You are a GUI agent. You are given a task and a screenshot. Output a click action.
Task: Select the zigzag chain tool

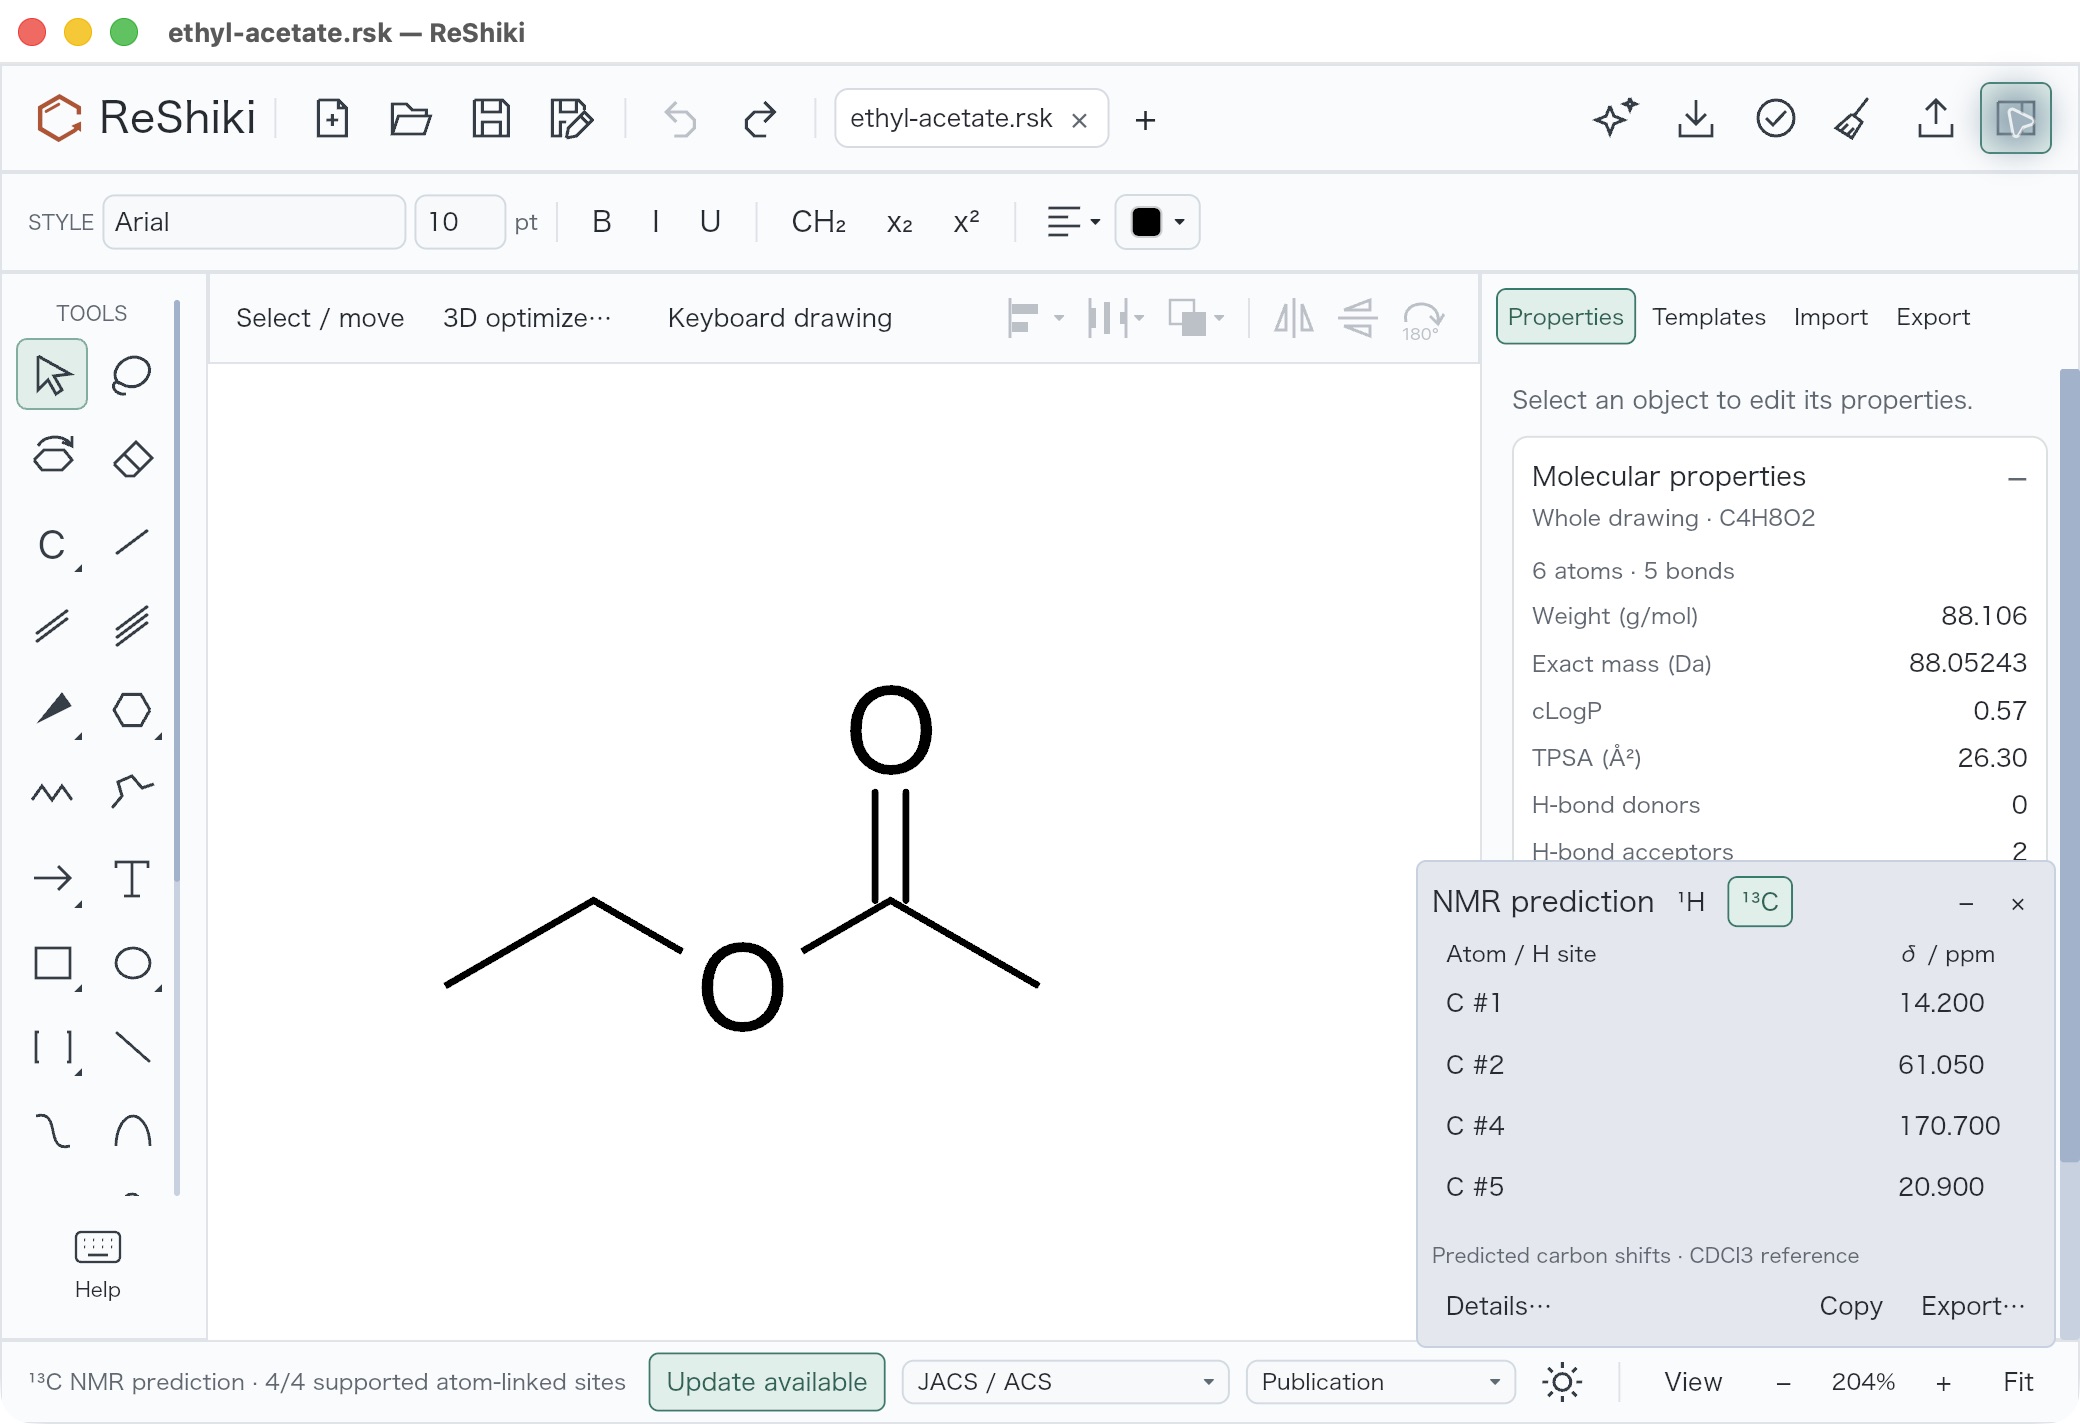click(52, 793)
